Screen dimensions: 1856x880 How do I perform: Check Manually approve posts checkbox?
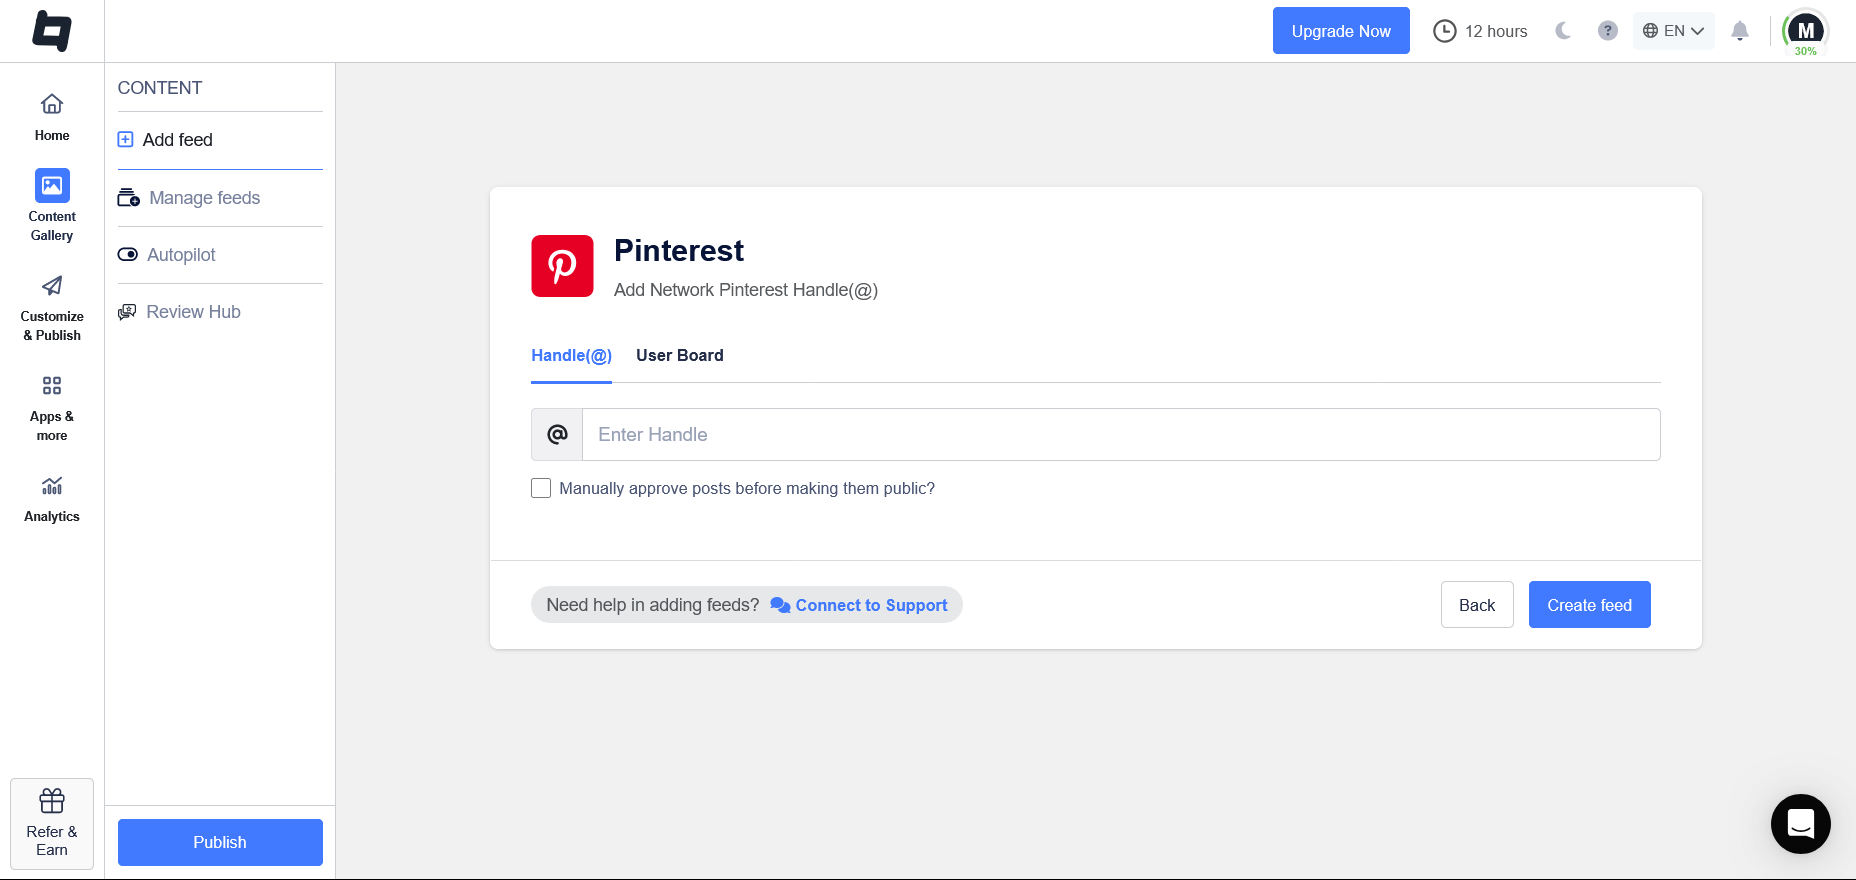click(541, 488)
